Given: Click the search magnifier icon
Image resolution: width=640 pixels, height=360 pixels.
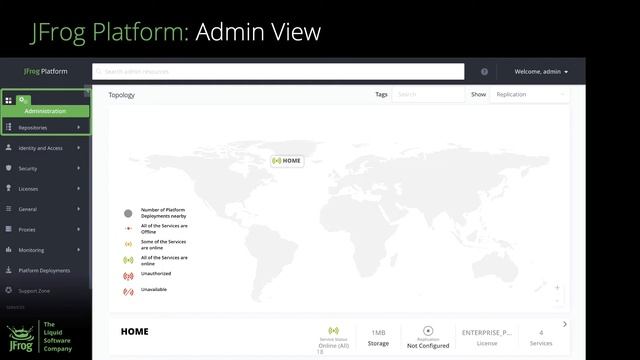Looking at the screenshot, I should pos(99,71).
